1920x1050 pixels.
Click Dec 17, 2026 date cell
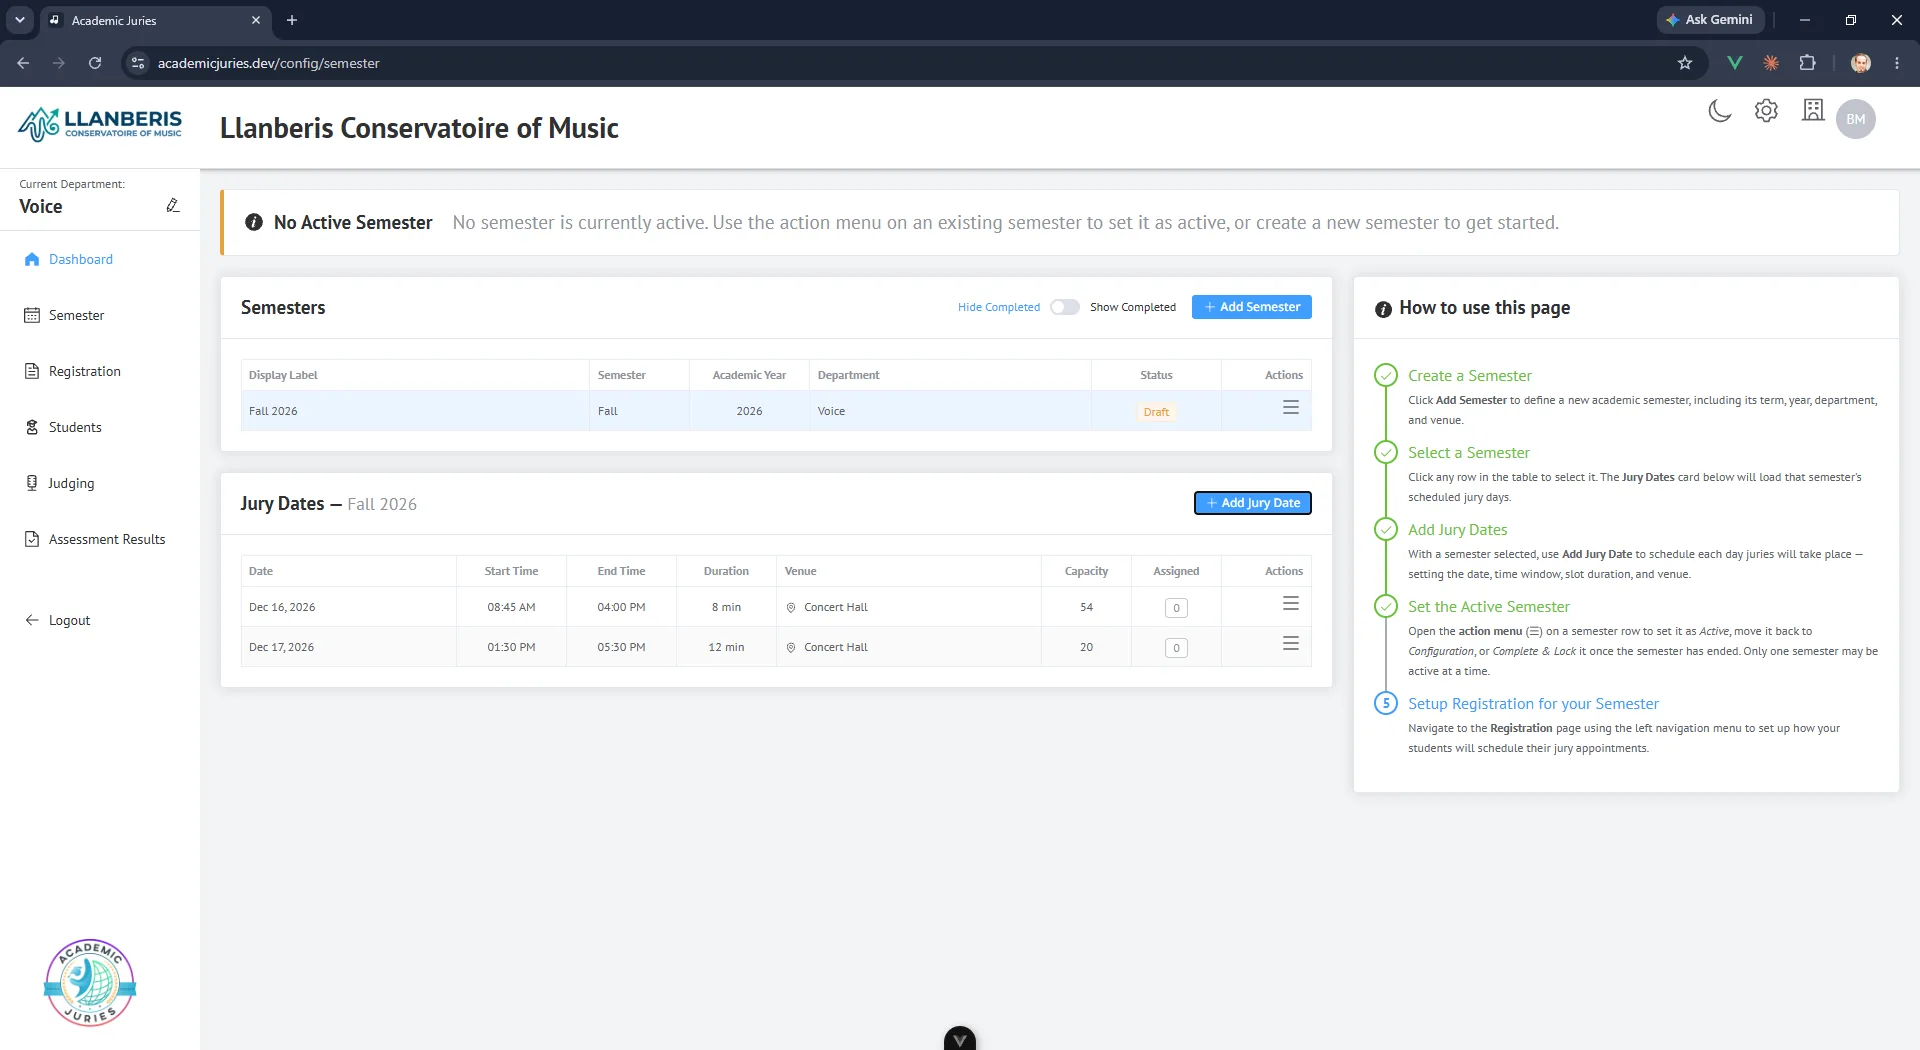pyautogui.click(x=349, y=647)
